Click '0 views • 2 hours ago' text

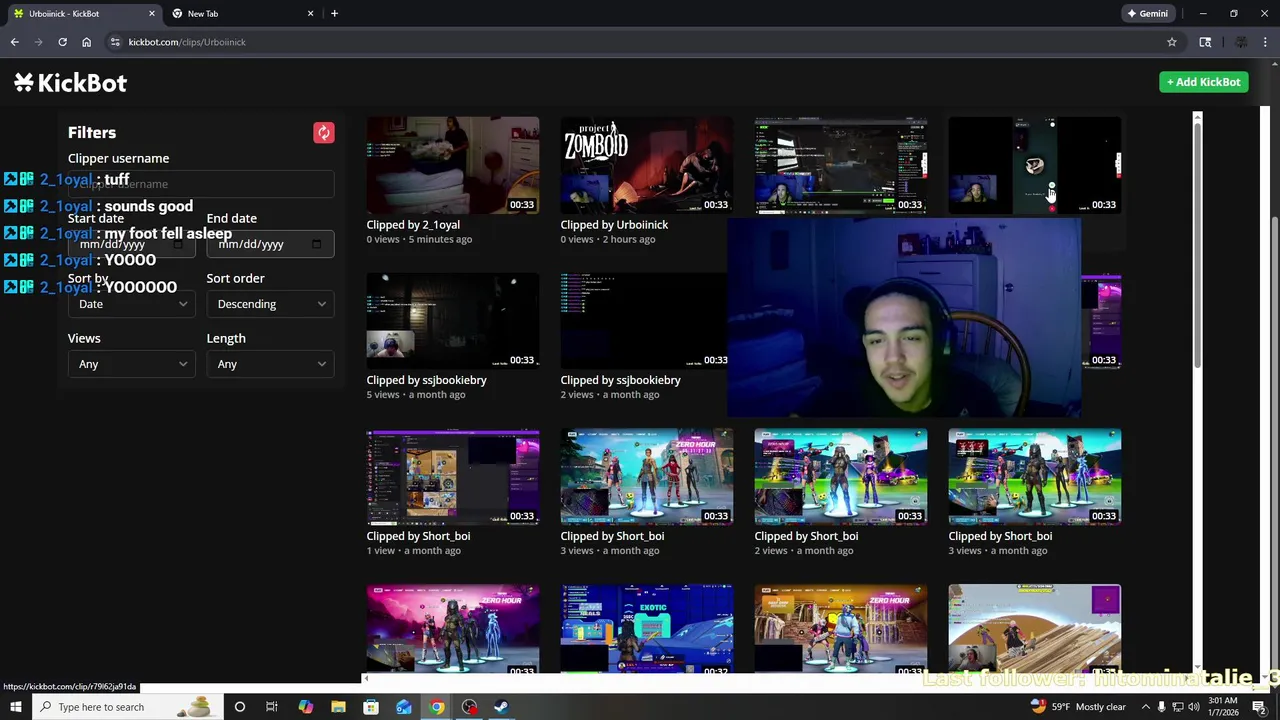[608, 240]
